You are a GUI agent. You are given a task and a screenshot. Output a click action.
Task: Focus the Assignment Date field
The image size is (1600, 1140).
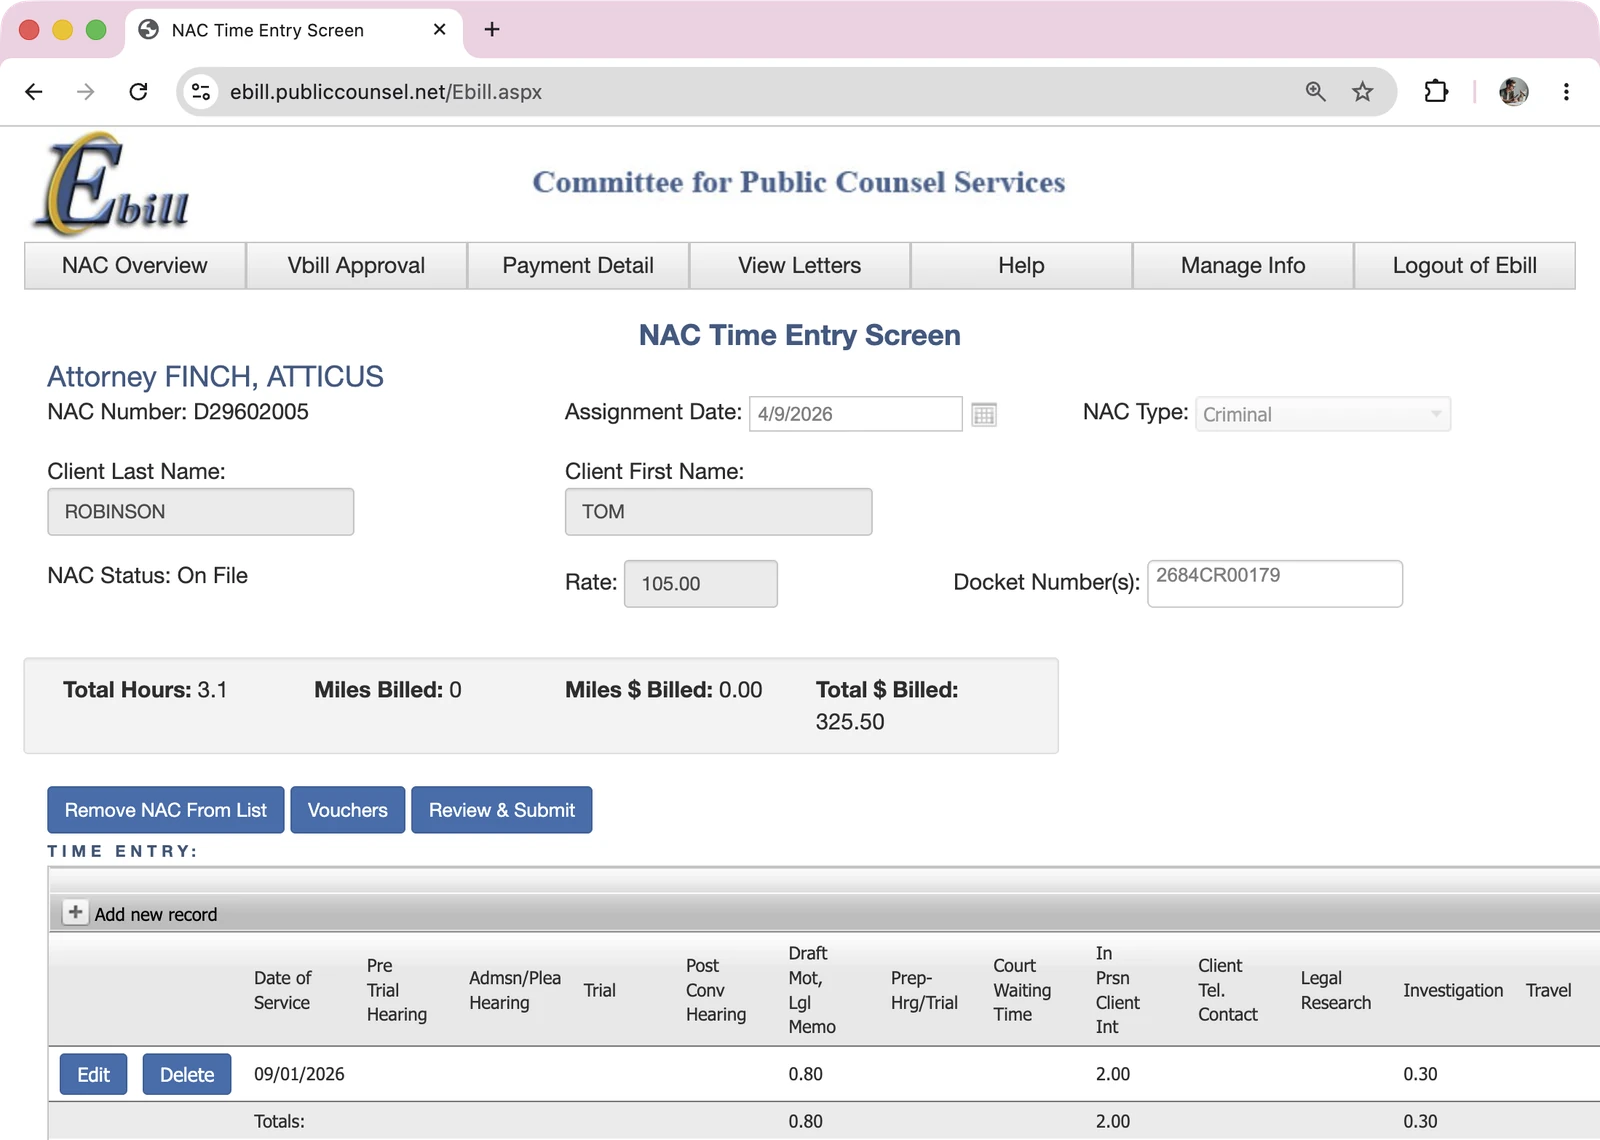[856, 414]
